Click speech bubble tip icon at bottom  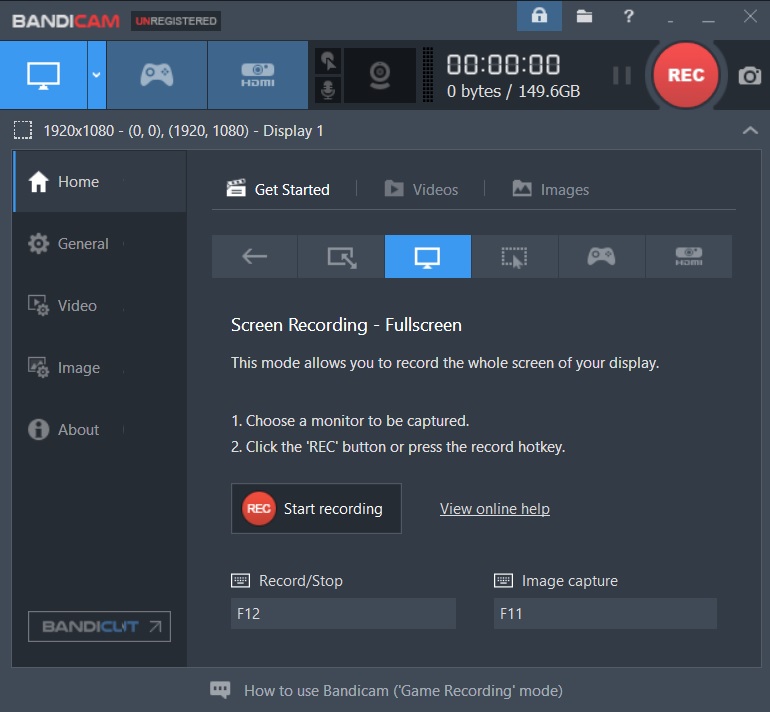point(220,689)
